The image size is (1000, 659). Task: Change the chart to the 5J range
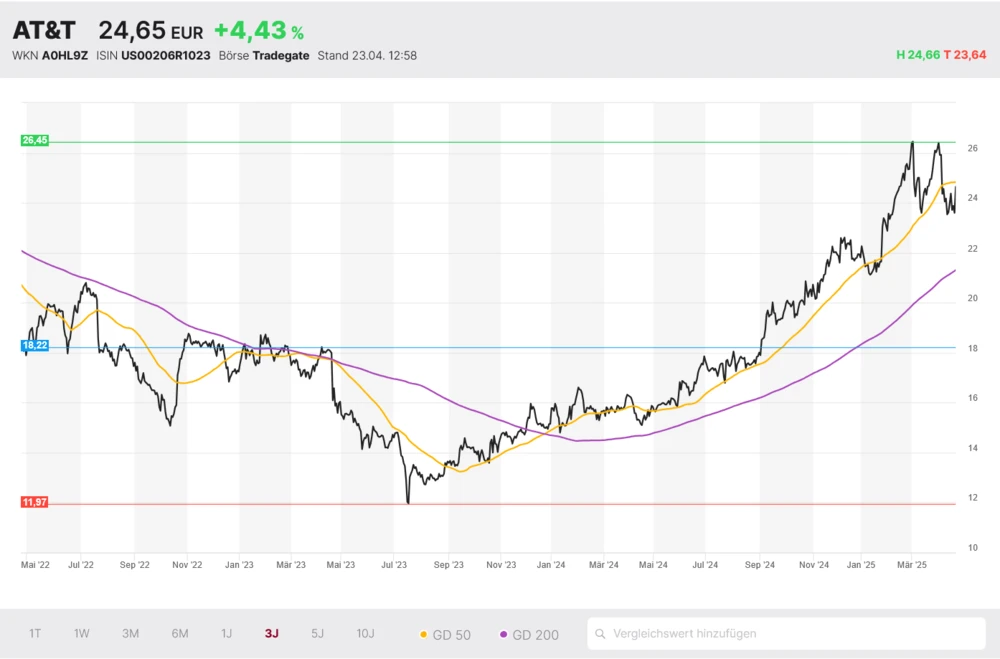point(318,633)
